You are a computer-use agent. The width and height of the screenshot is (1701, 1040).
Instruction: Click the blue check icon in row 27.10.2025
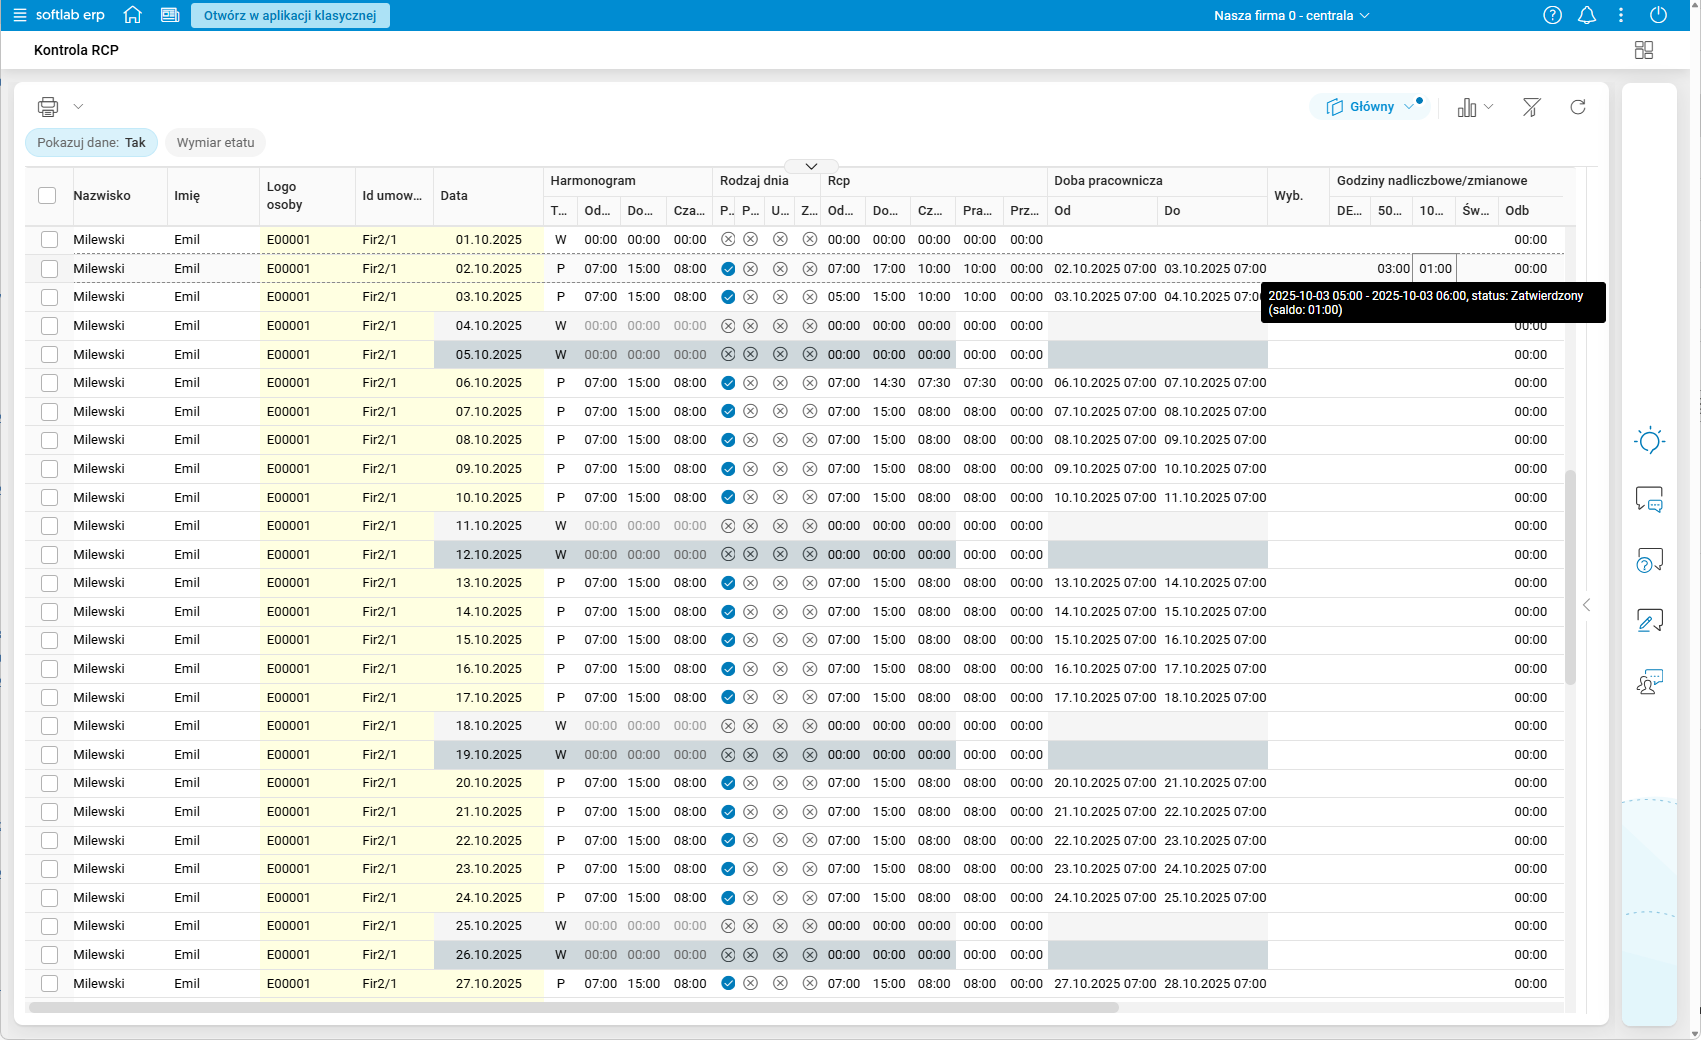pos(728,984)
